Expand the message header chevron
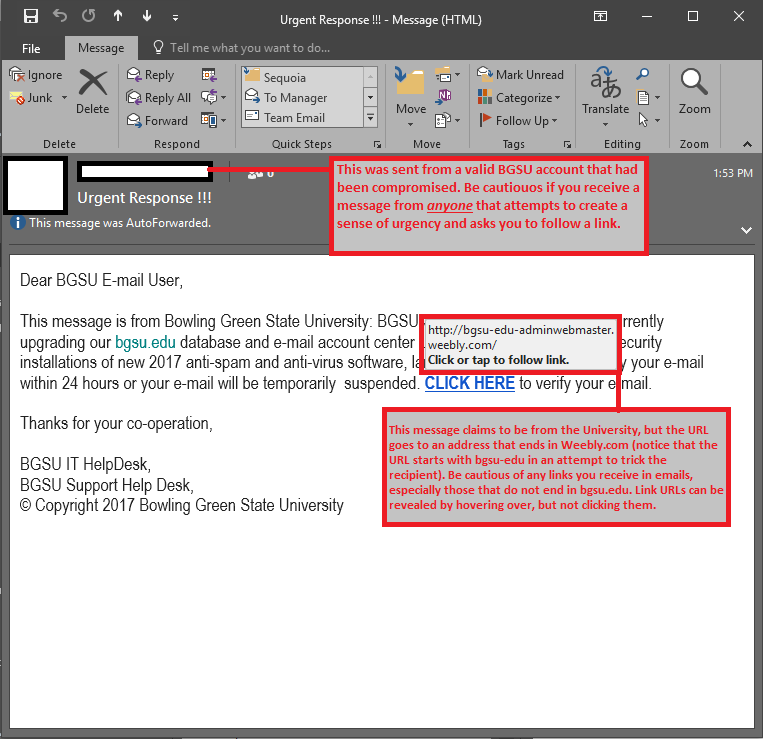This screenshot has height=739, width=763. (746, 229)
